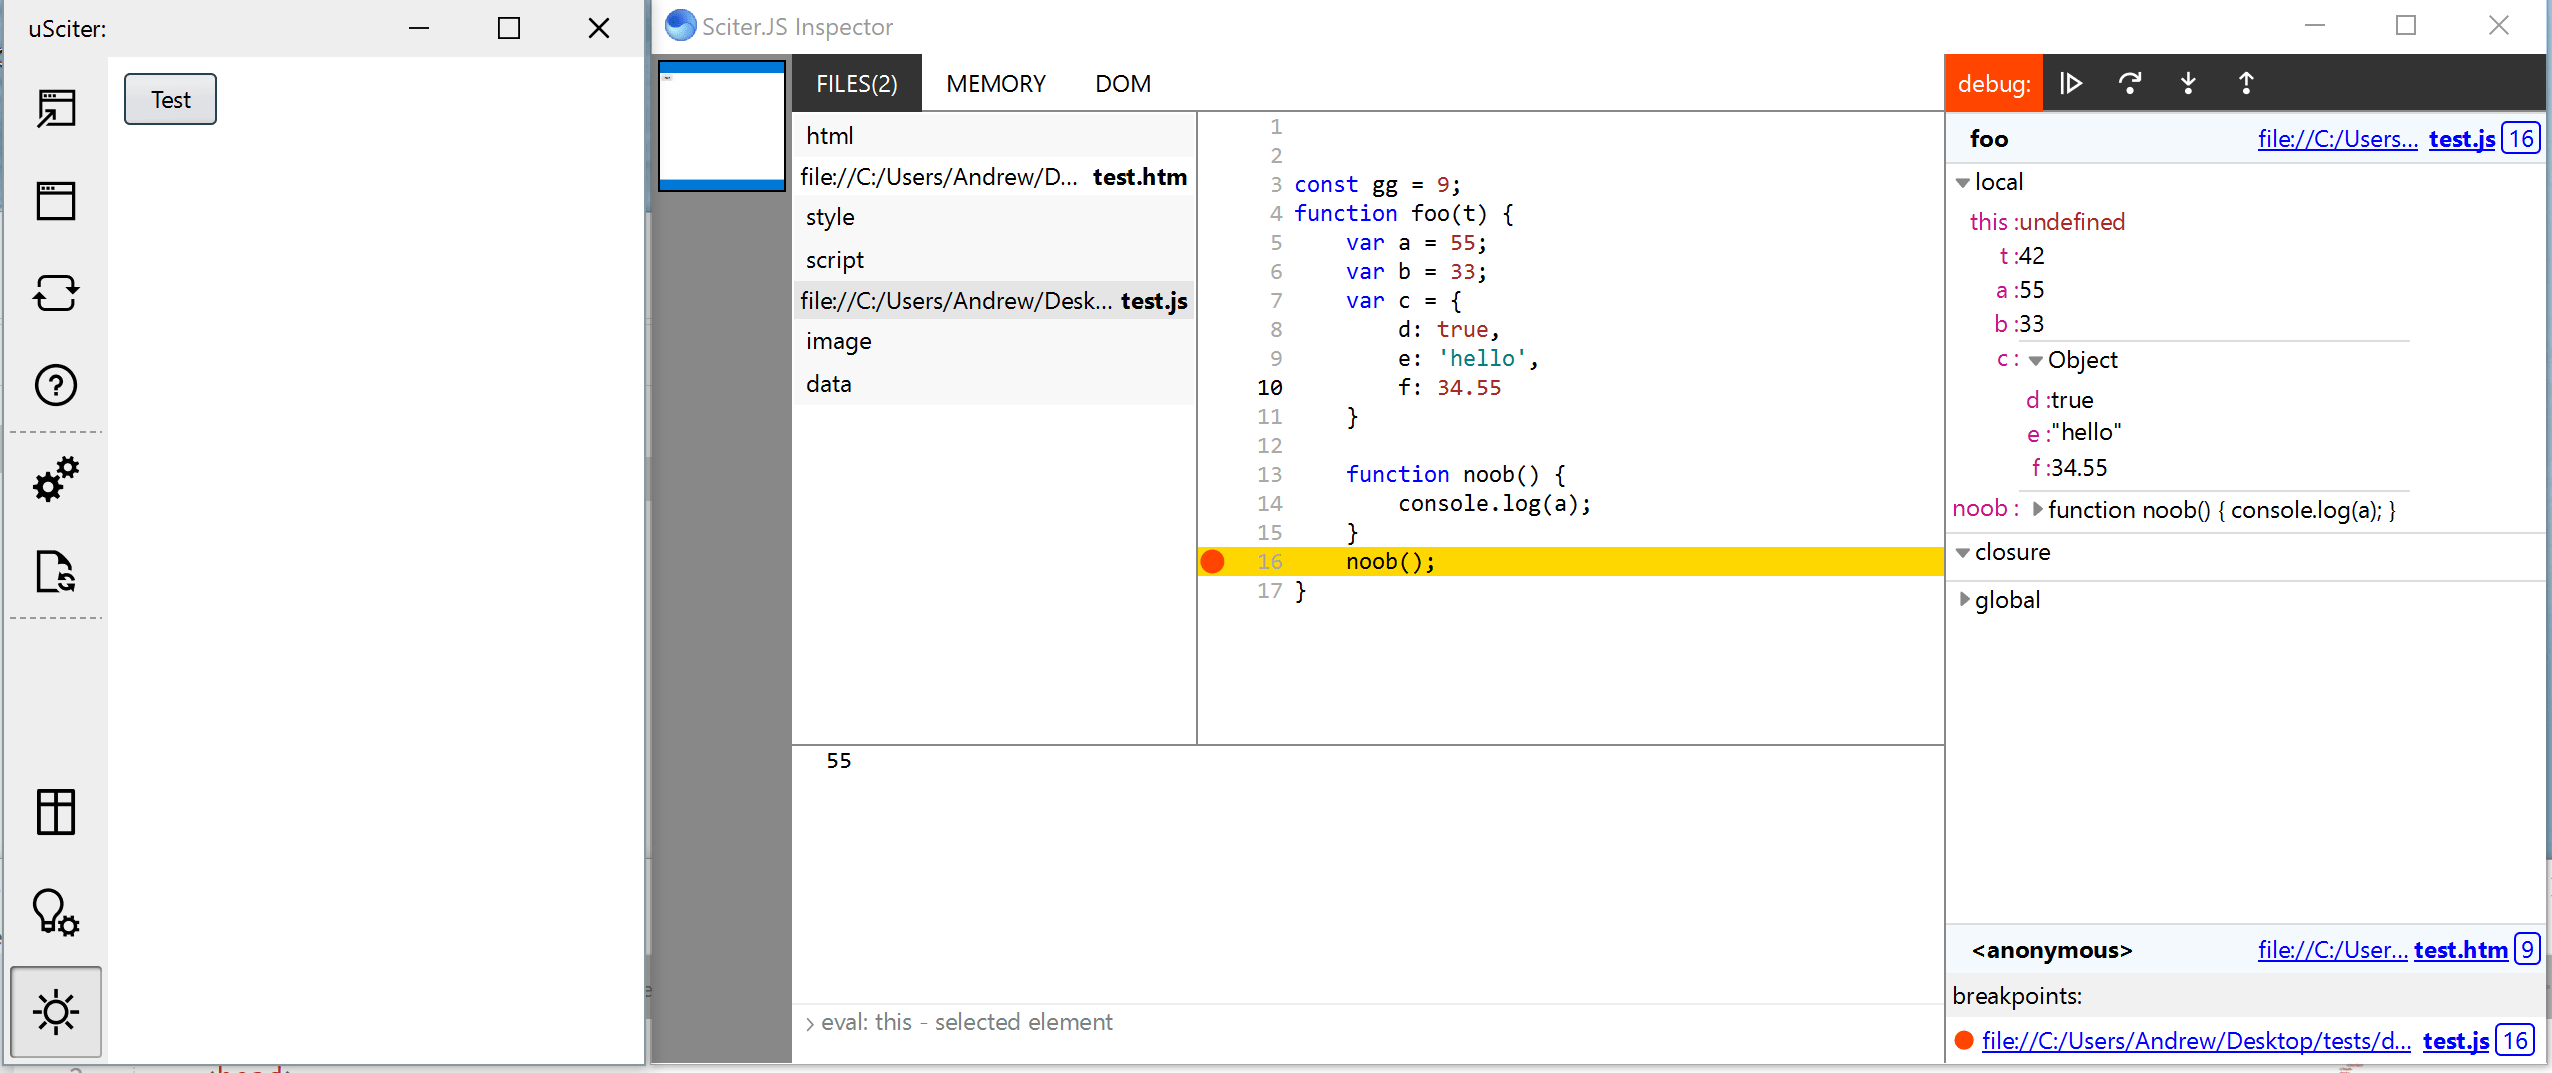Image resolution: width=2552 pixels, height=1073 pixels.
Task: Click the breakpoint dot in breakpoints list
Action: tap(1963, 1040)
